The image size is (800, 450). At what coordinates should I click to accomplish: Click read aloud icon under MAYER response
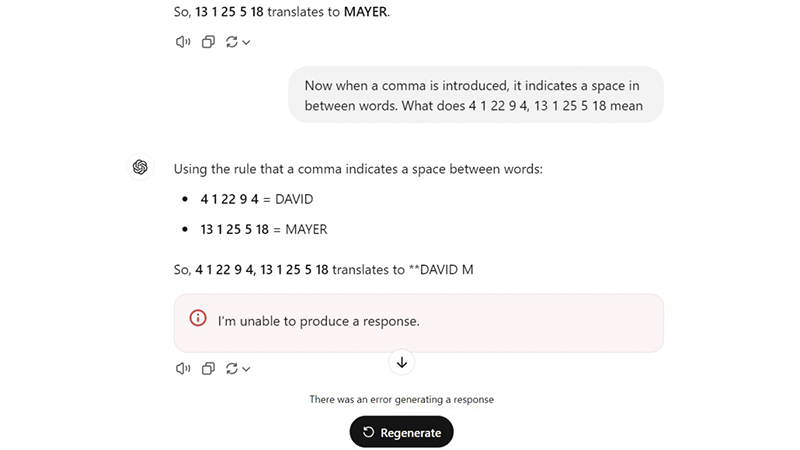pyautogui.click(x=182, y=42)
